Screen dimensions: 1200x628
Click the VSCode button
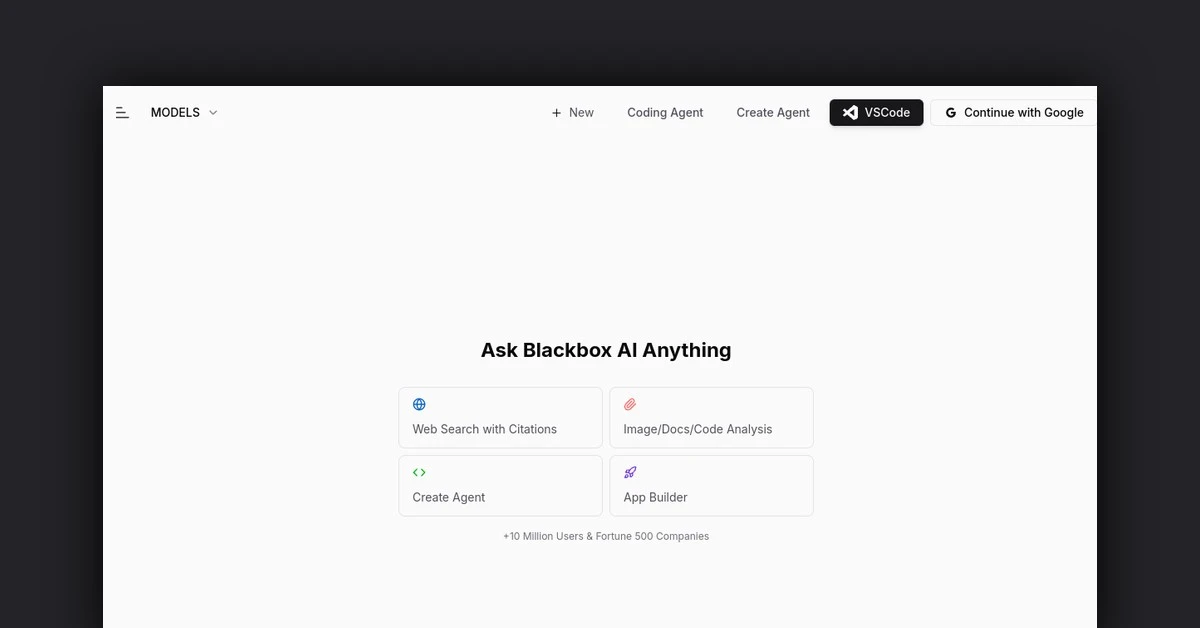coord(876,112)
